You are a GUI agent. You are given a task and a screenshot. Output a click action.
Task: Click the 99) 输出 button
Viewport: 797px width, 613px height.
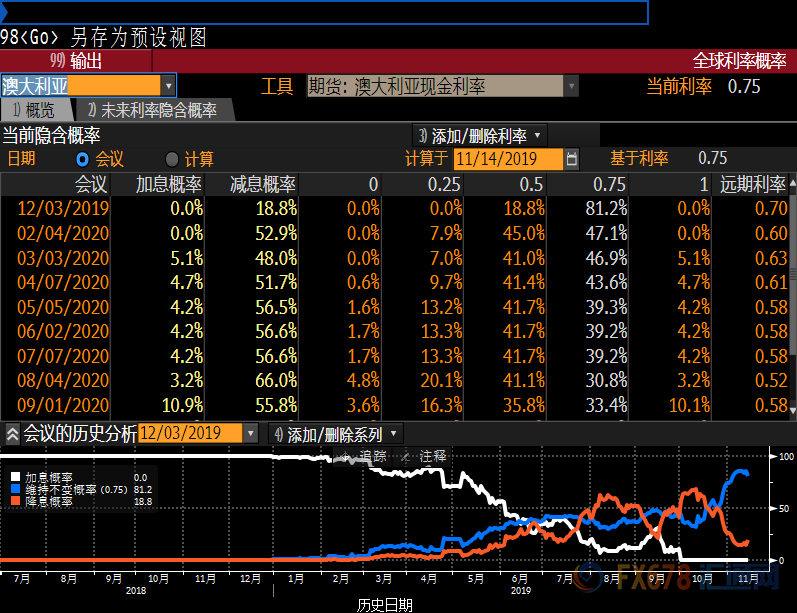pyautogui.click(x=76, y=60)
